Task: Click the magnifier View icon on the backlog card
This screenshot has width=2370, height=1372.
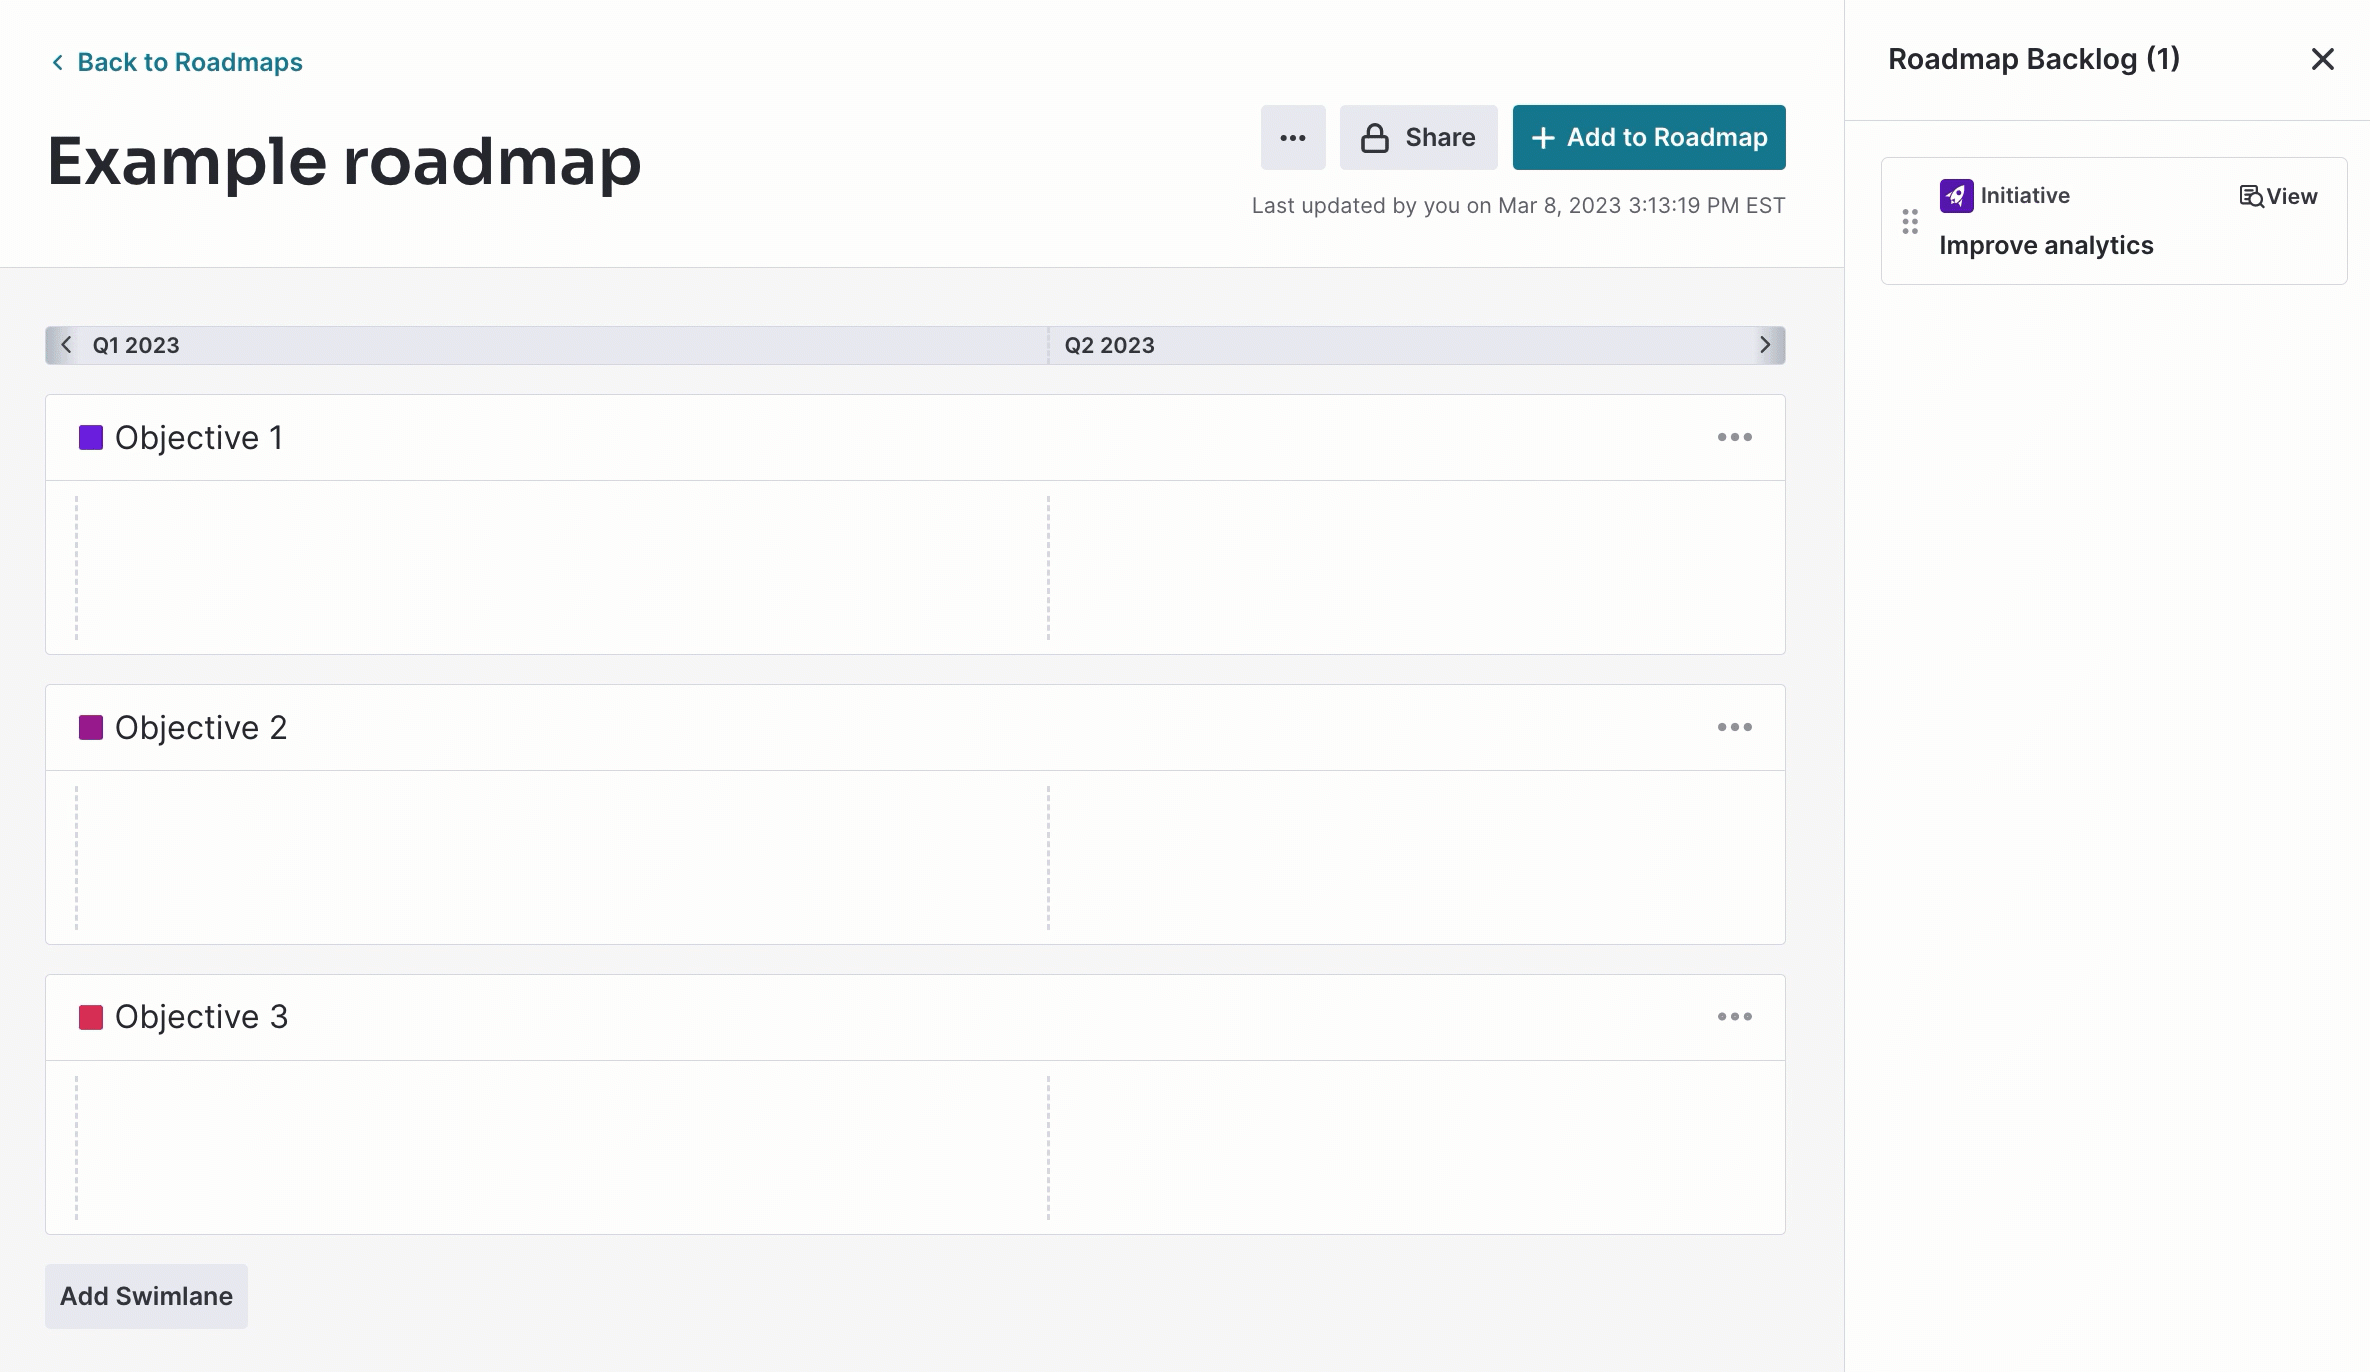Action: pyautogui.click(x=2250, y=196)
